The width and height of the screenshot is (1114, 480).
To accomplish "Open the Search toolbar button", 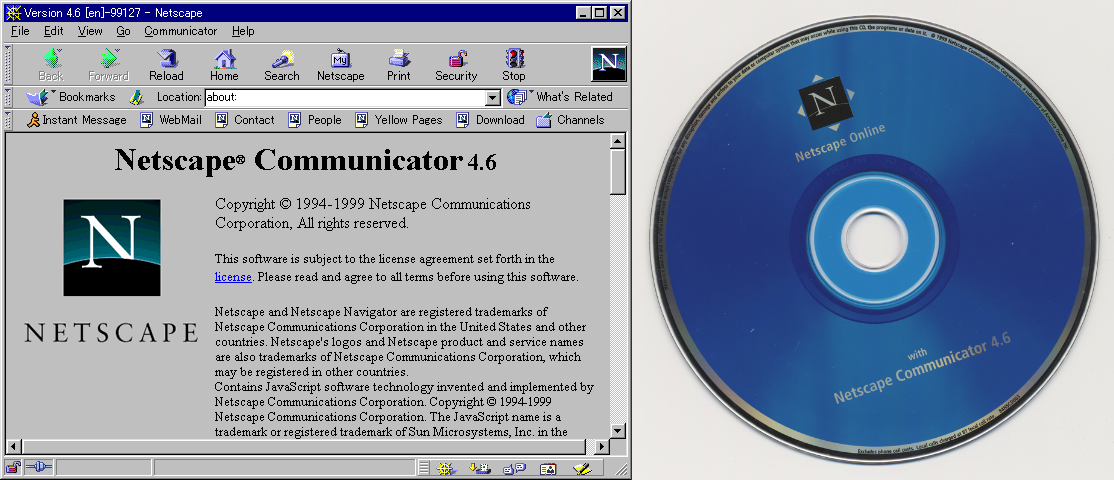I will pyautogui.click(x=282, y=65).
